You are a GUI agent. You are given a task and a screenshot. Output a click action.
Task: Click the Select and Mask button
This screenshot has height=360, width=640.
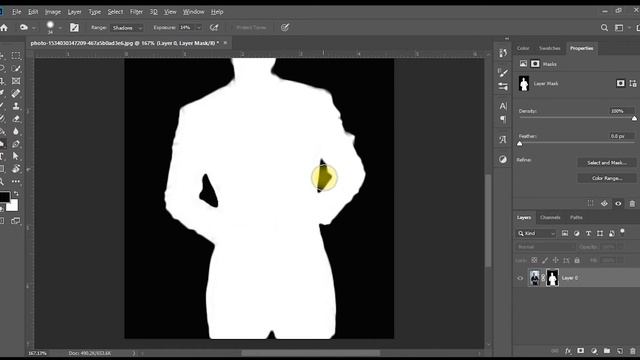pos(607,163)
